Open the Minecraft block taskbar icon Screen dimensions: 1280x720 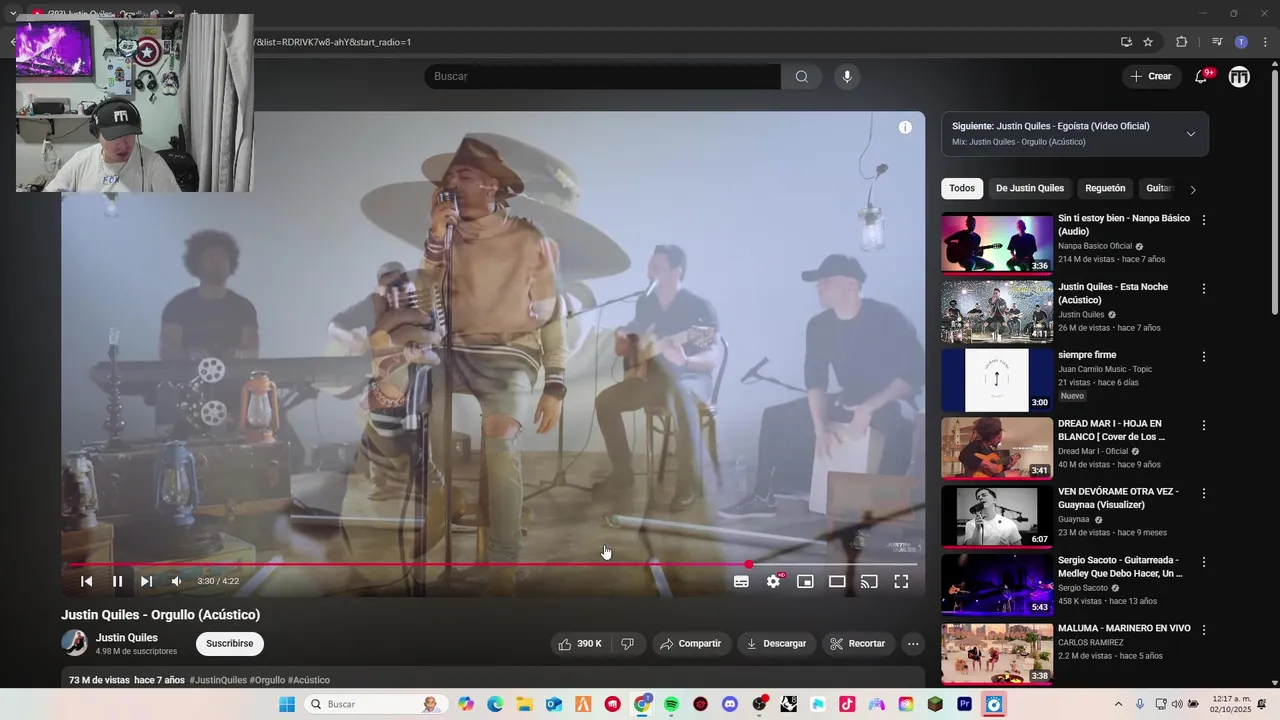coord(935,704)
